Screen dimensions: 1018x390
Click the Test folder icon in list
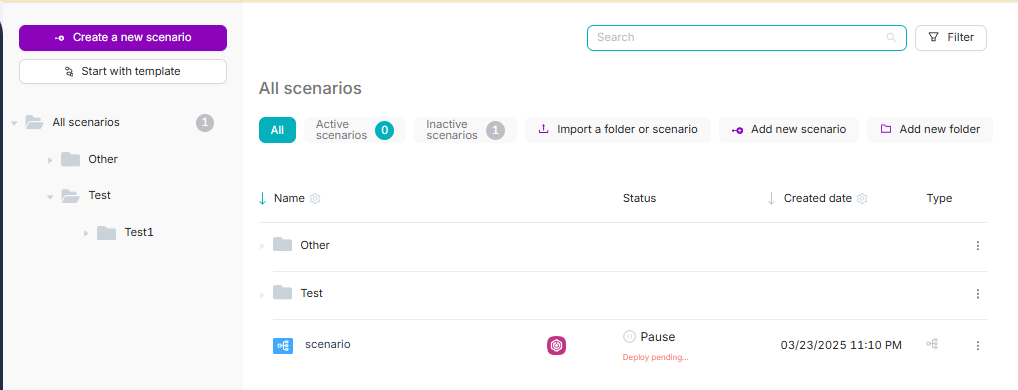click(282, 293)
